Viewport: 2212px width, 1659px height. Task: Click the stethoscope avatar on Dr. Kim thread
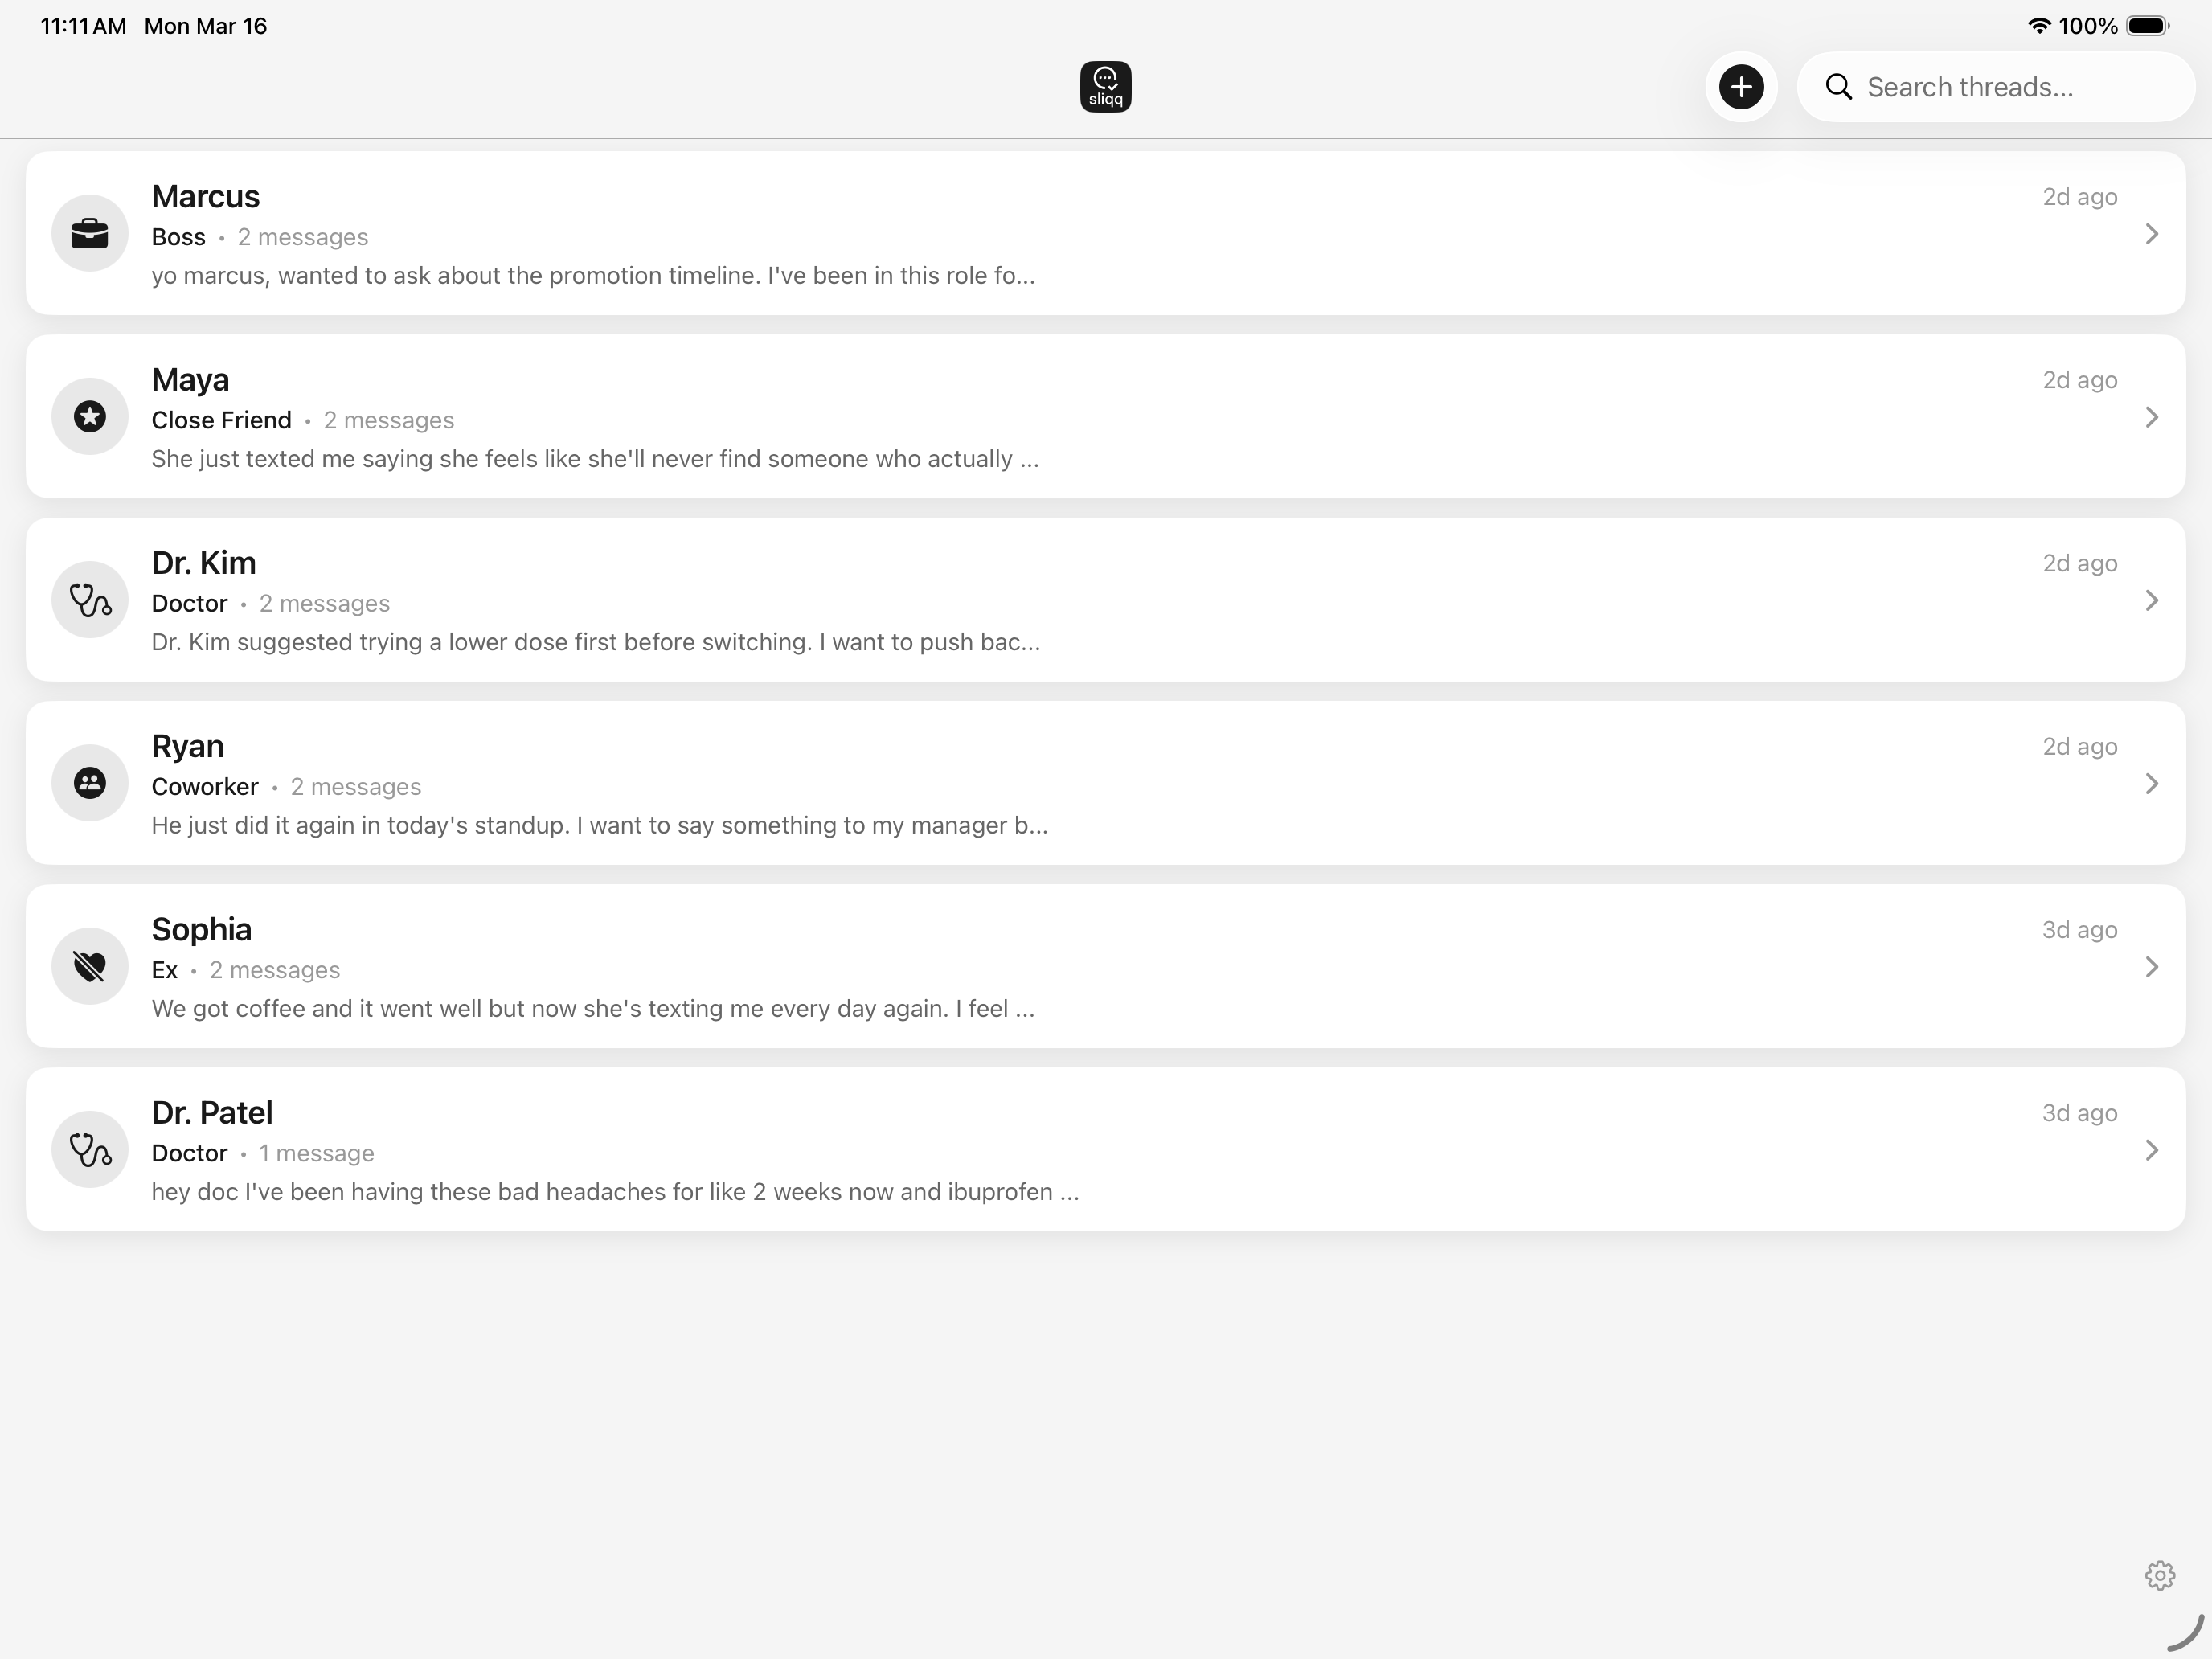click(89, 600)
